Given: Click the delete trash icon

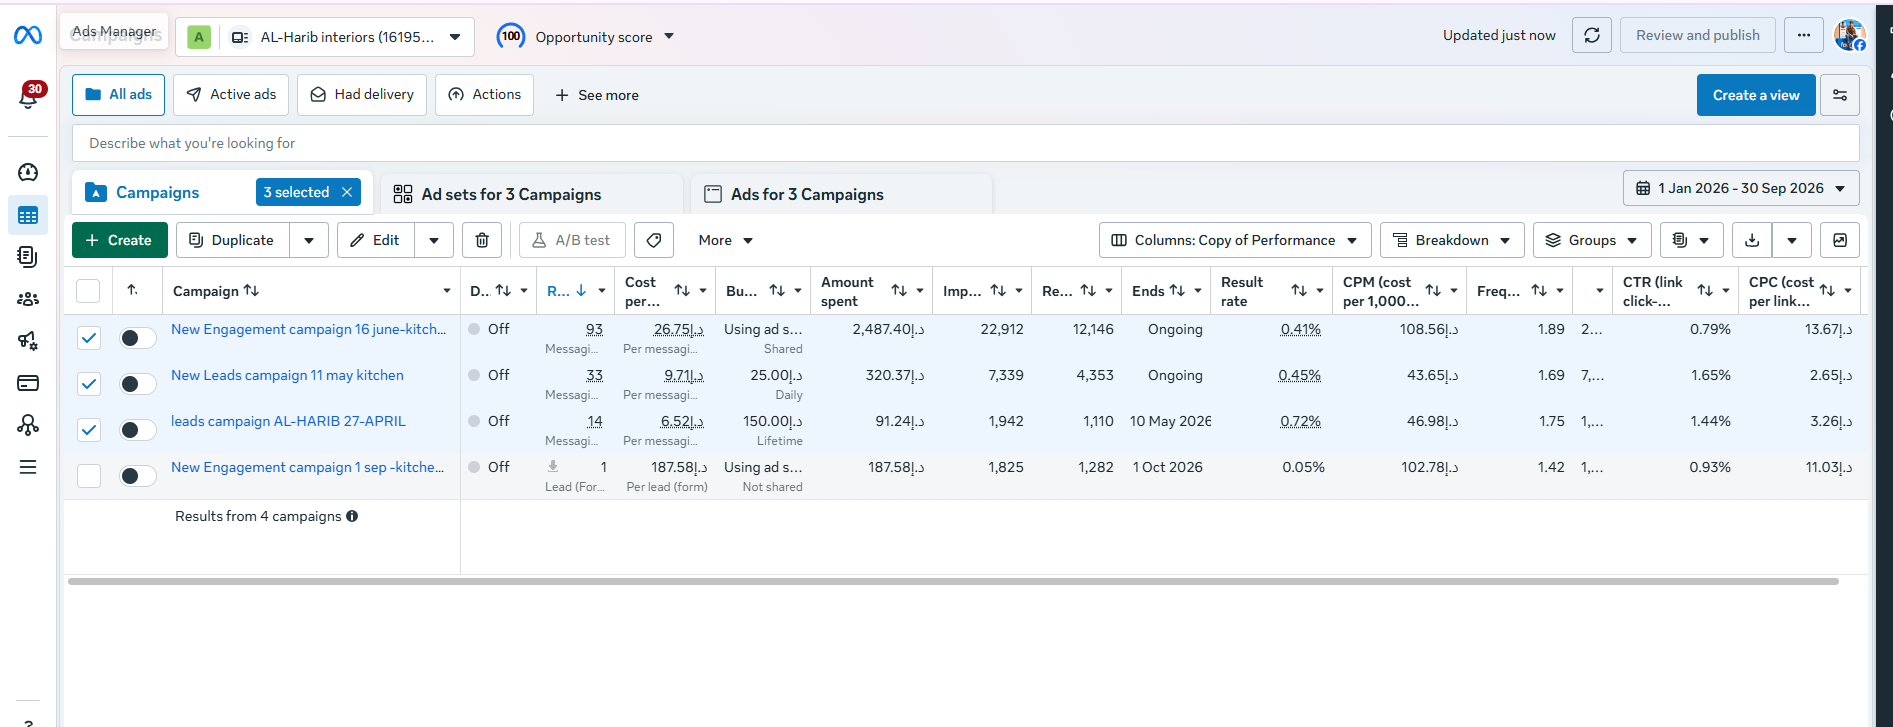Looking at the screenshot, I should pos(482,240).
